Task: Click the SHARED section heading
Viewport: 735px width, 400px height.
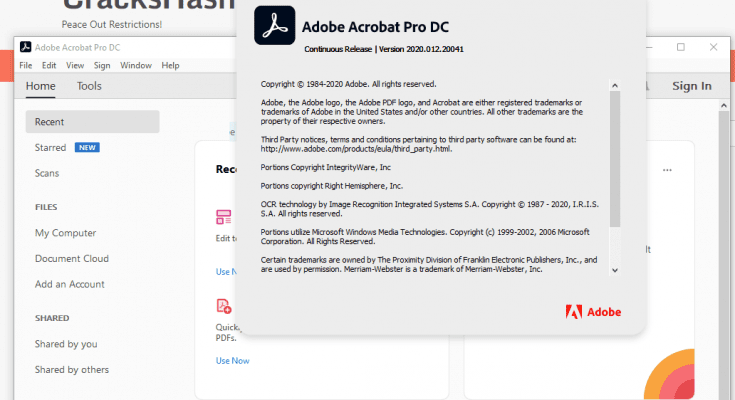Action: [x=52, y=318]
